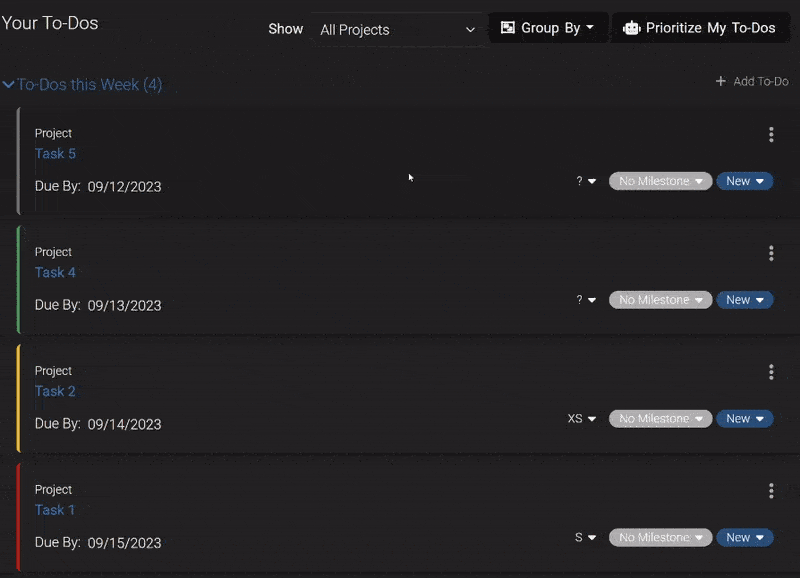
Task: Change Task 4 New status dropdown
Action: pyautogui.click(x=745, y=300)
